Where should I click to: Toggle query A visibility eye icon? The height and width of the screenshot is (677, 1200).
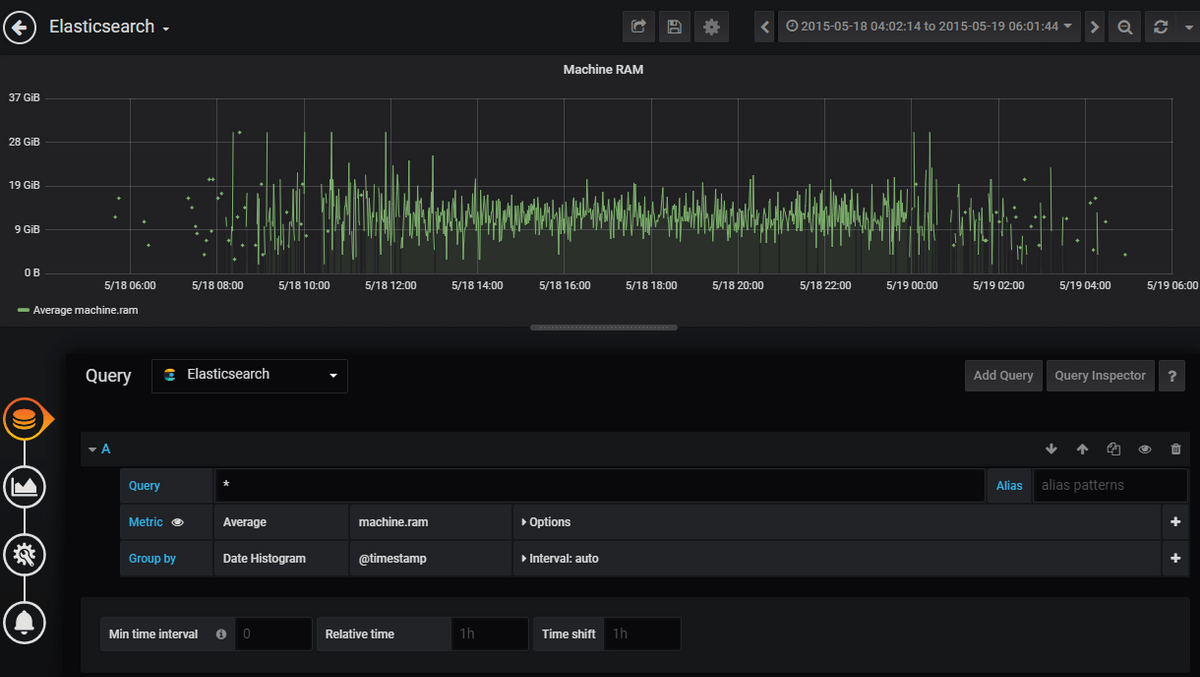[1145, 450]
